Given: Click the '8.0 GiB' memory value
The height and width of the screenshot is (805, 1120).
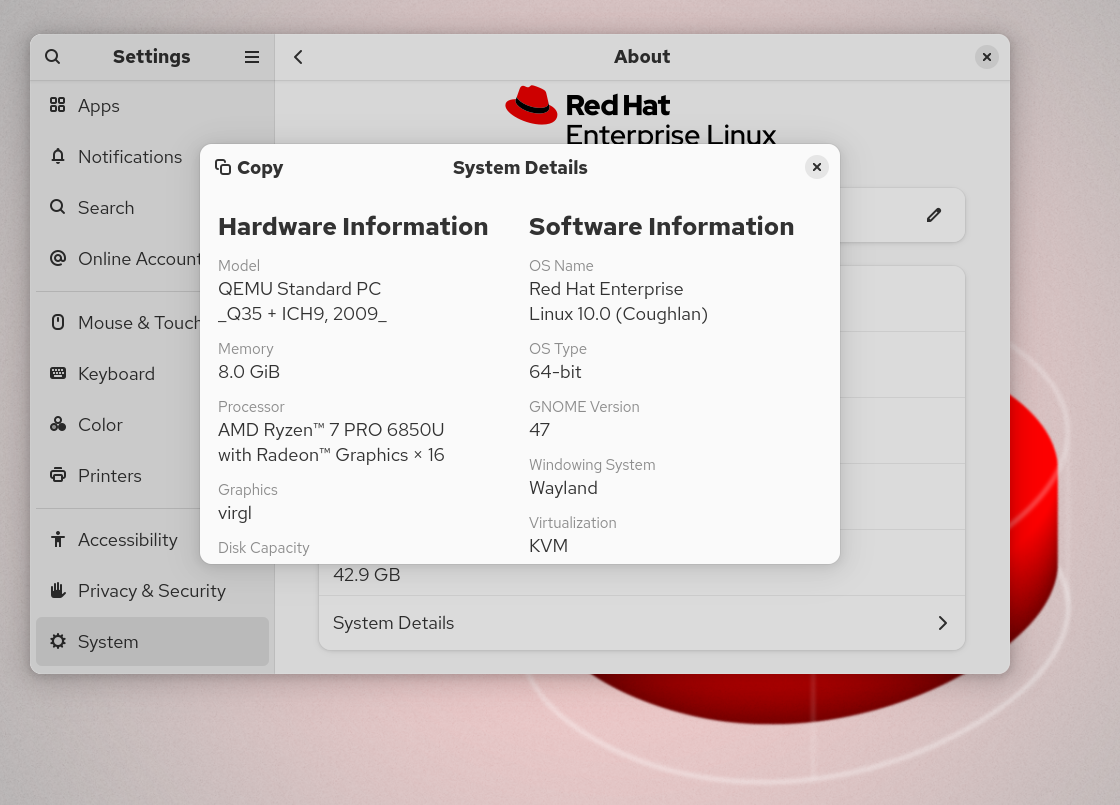Looking at the screenshot, I should [x=249, y=371].
